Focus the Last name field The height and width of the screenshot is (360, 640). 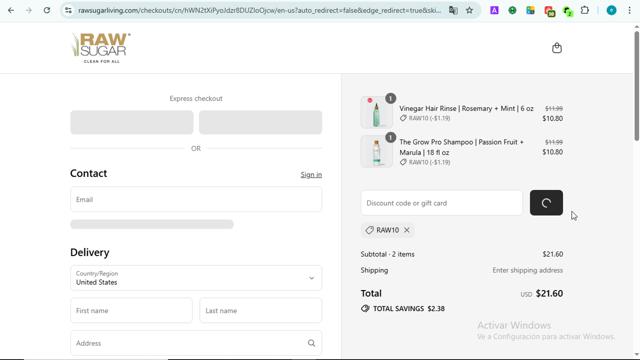coord(261,310)
